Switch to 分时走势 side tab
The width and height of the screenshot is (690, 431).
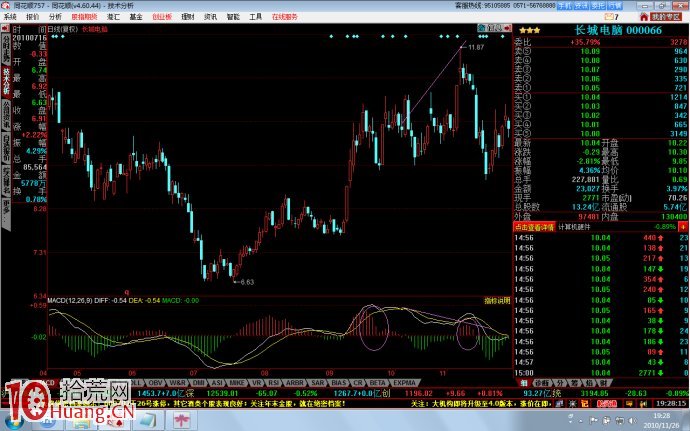6,45
